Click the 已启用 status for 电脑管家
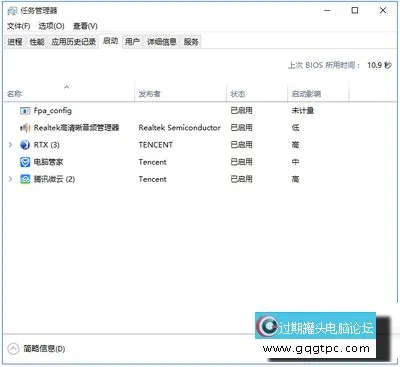 (x=241, y=162)
